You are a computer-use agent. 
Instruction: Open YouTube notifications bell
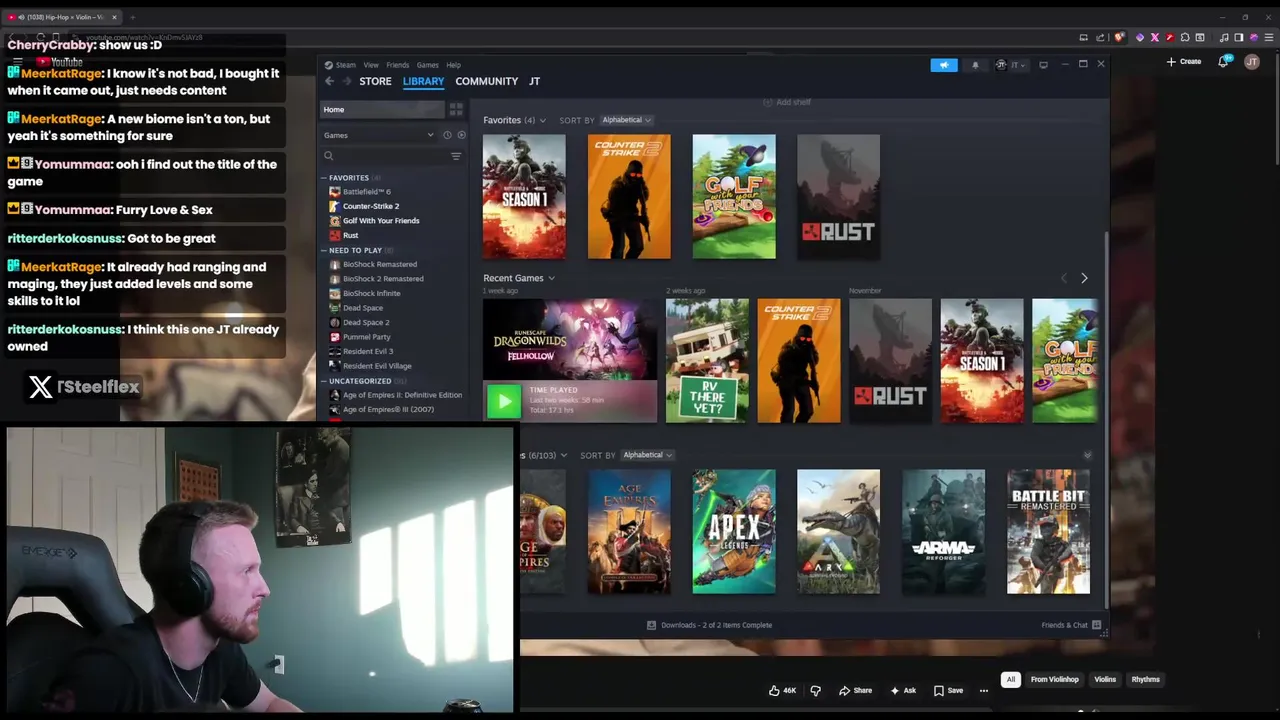[x=1223, y=61]
